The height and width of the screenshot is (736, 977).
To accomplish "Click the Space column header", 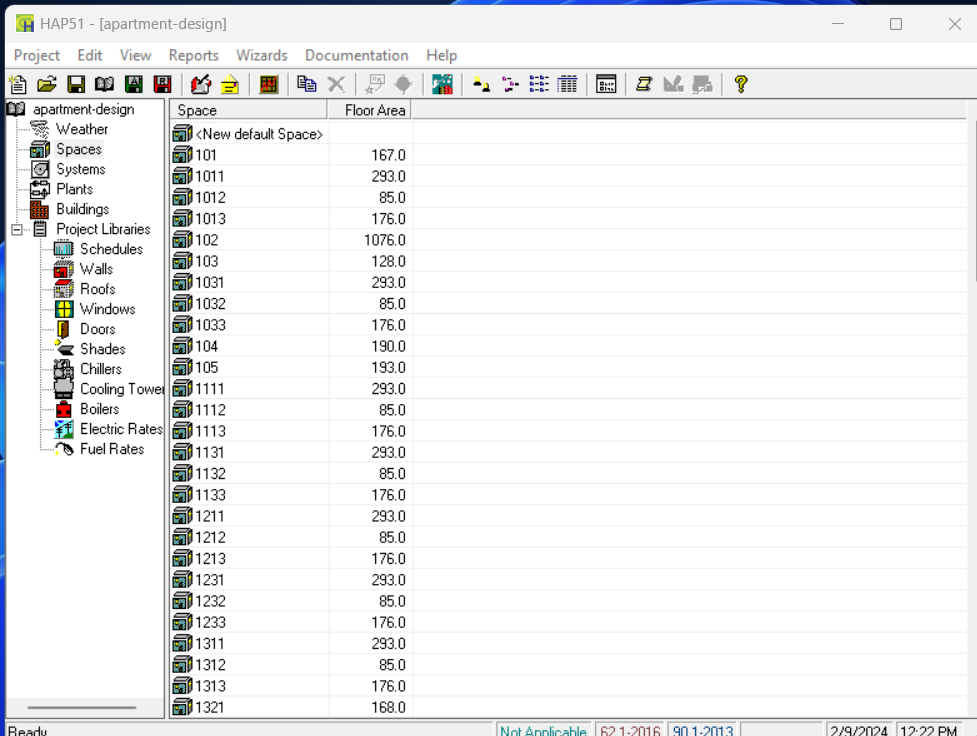I will pyautogui.click(x=248, y=110).
